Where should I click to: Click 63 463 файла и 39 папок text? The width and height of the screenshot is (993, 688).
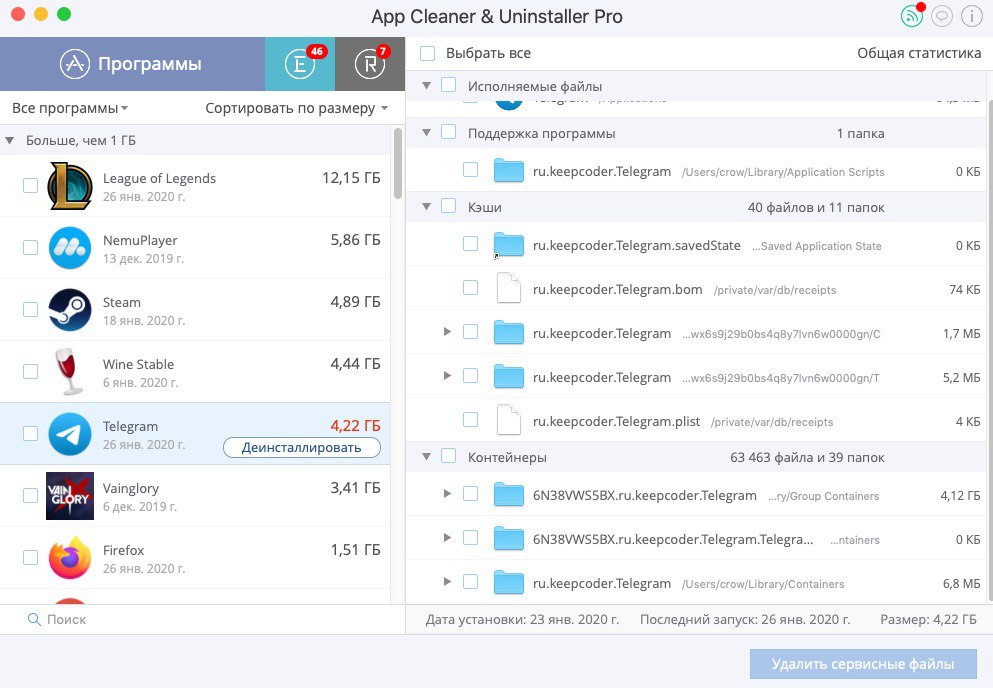[x=807, y=457]
